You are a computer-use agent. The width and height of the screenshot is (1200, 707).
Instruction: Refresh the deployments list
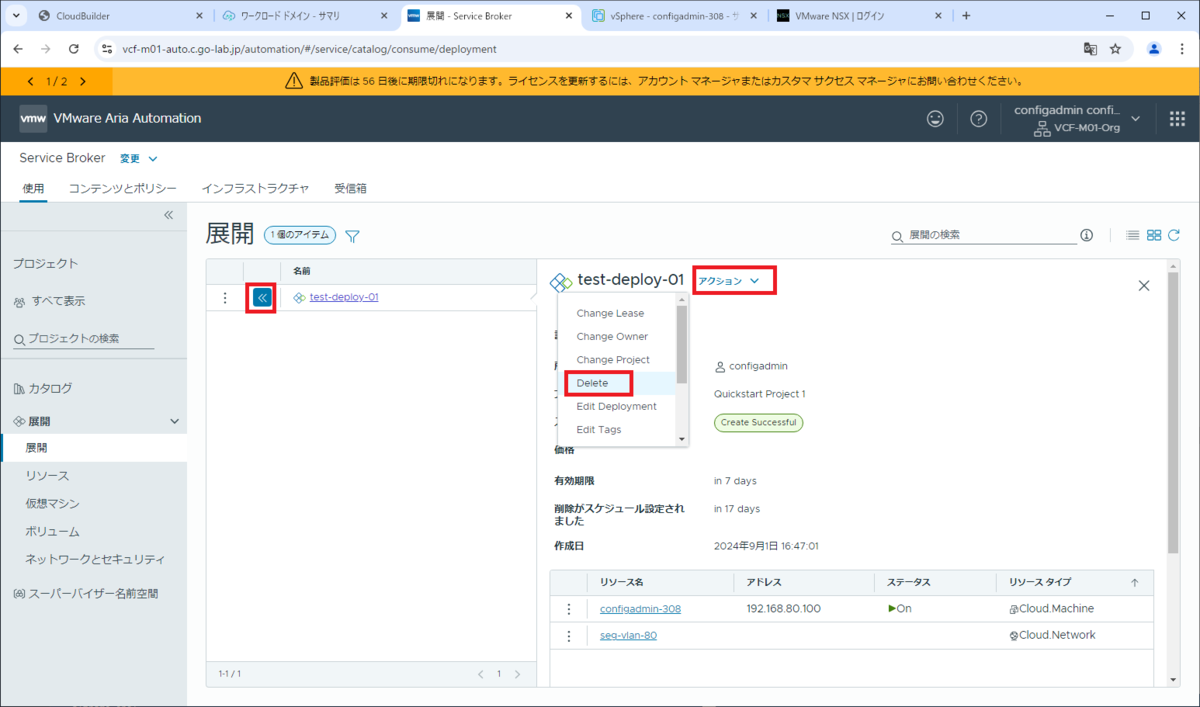[1174, 235]
